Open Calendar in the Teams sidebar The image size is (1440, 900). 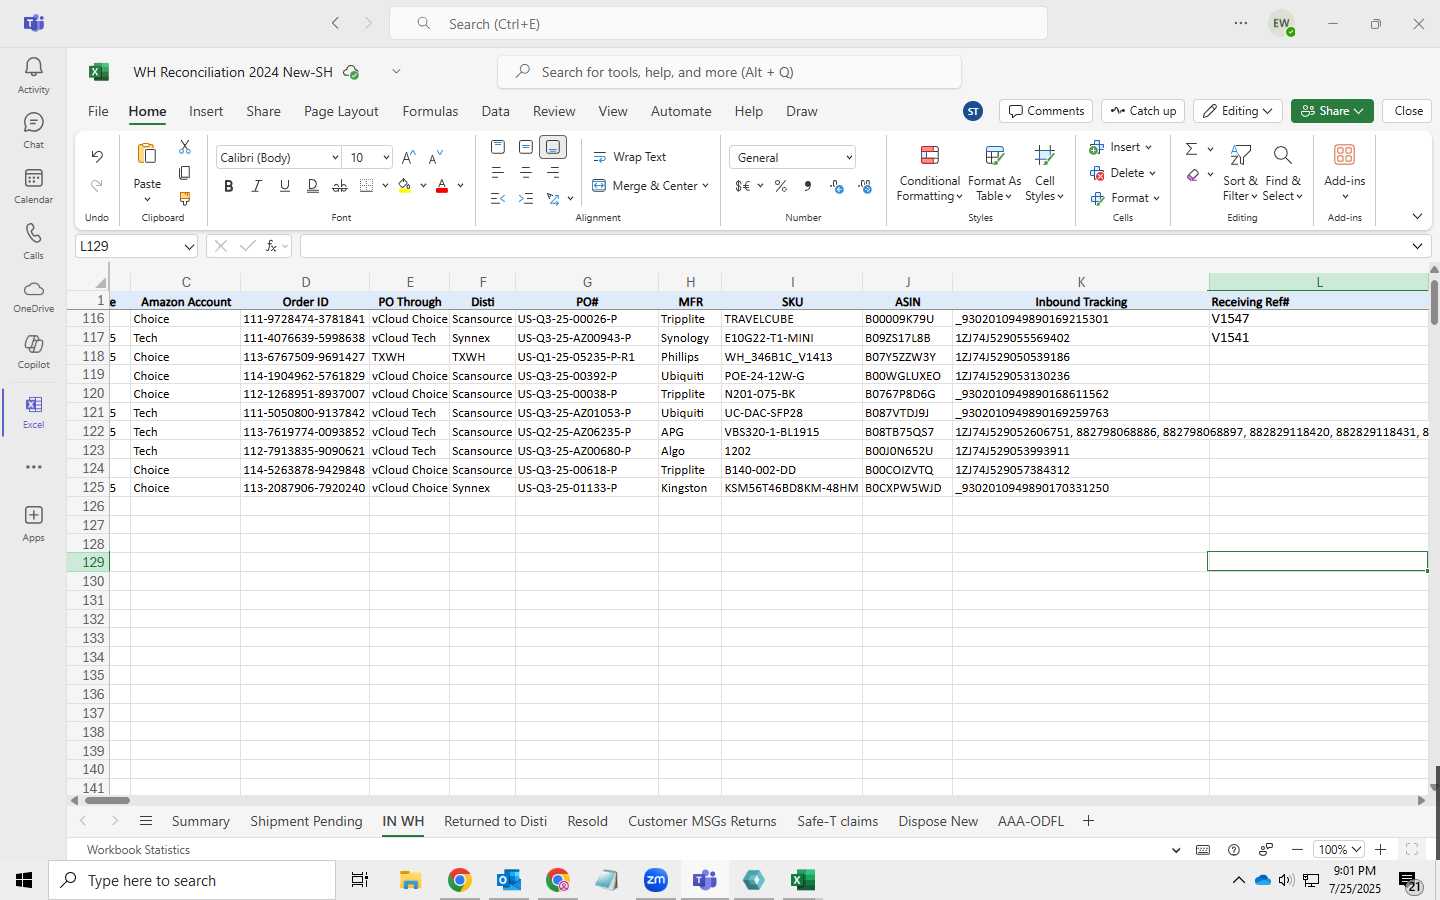pos(33,185)
